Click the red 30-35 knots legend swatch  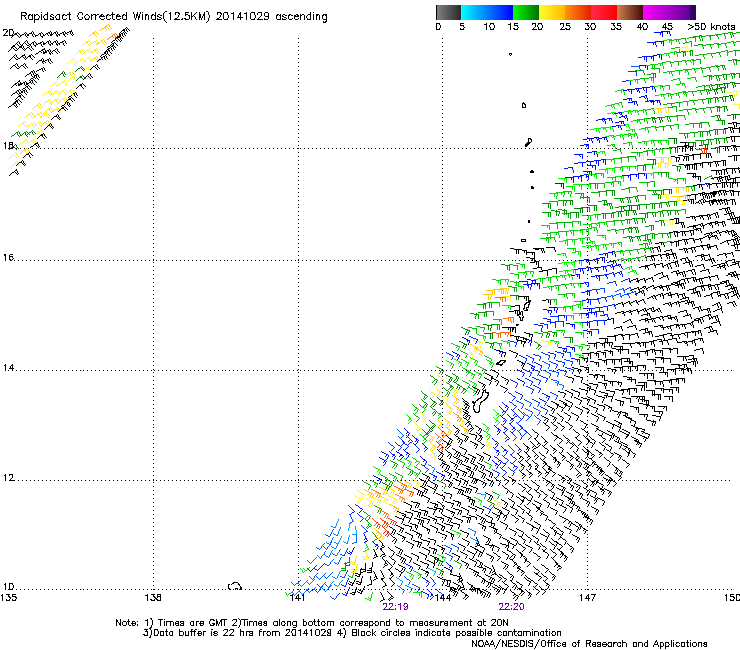pos(604,12)
